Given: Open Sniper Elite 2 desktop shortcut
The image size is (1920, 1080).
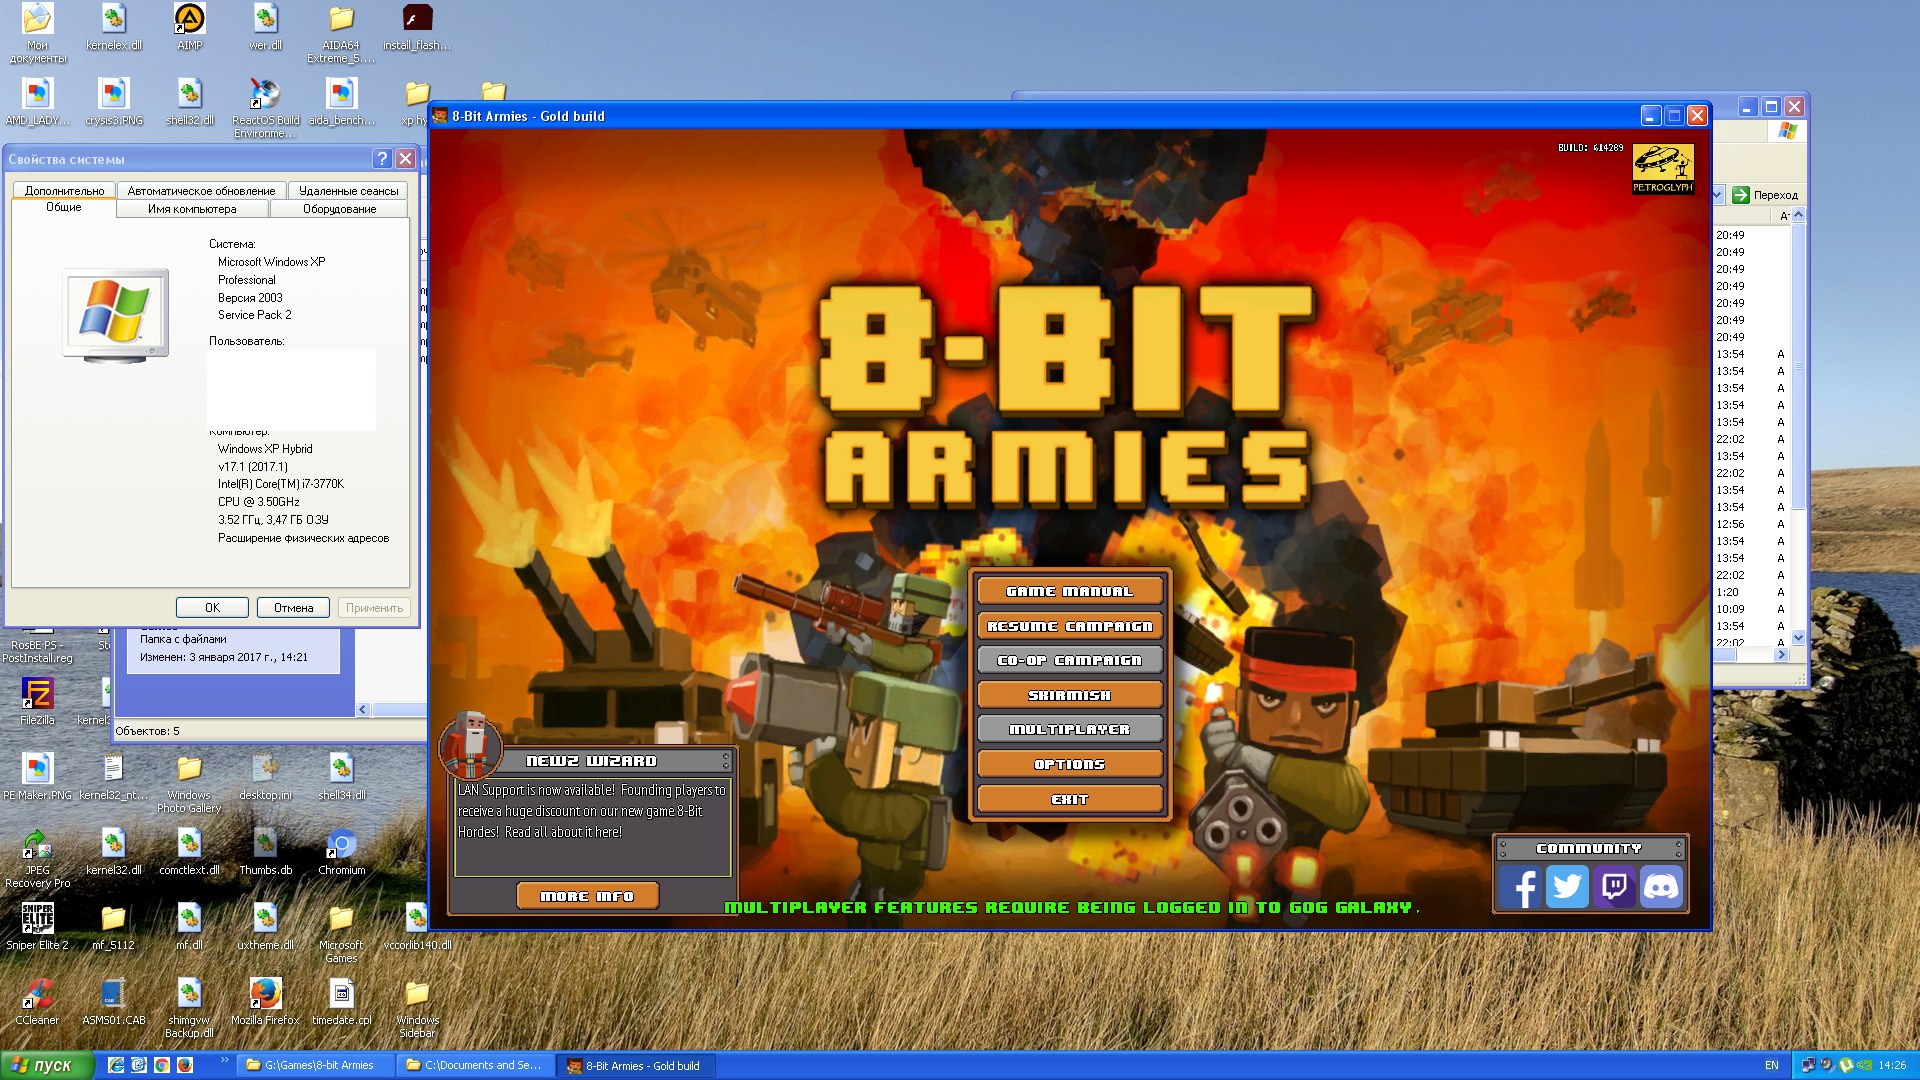Looking at the screenshot, I should point(37,926).
